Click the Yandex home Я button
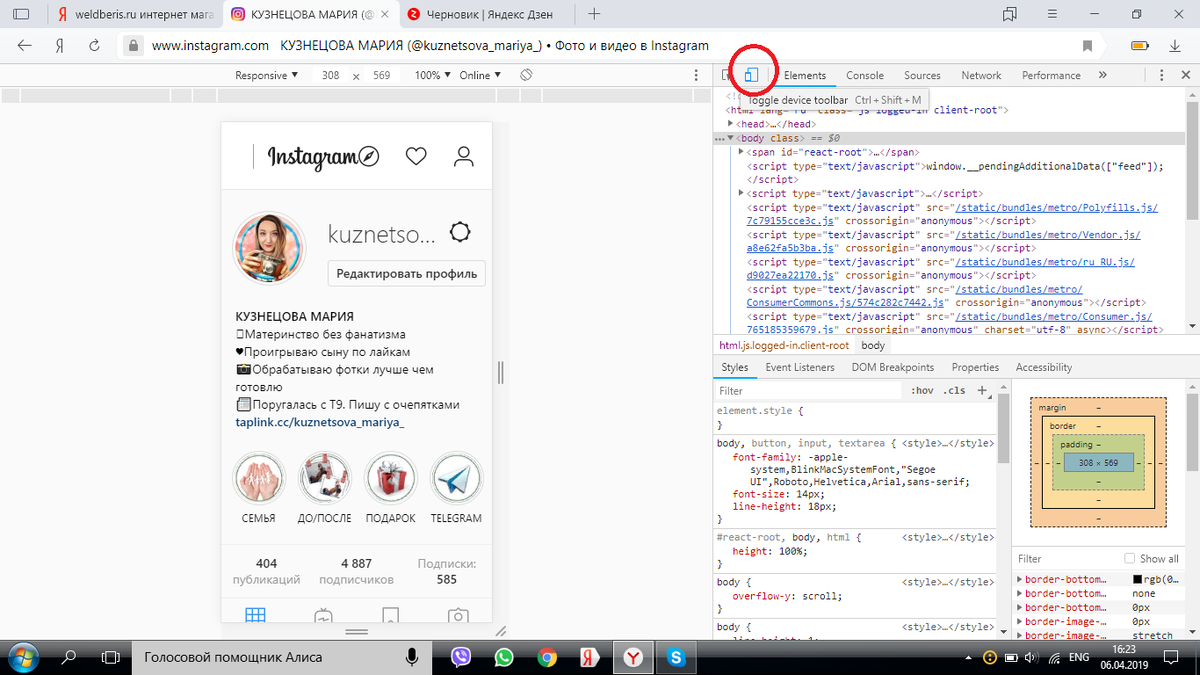The image size is (1200, 675). click(x=60, y=45)
